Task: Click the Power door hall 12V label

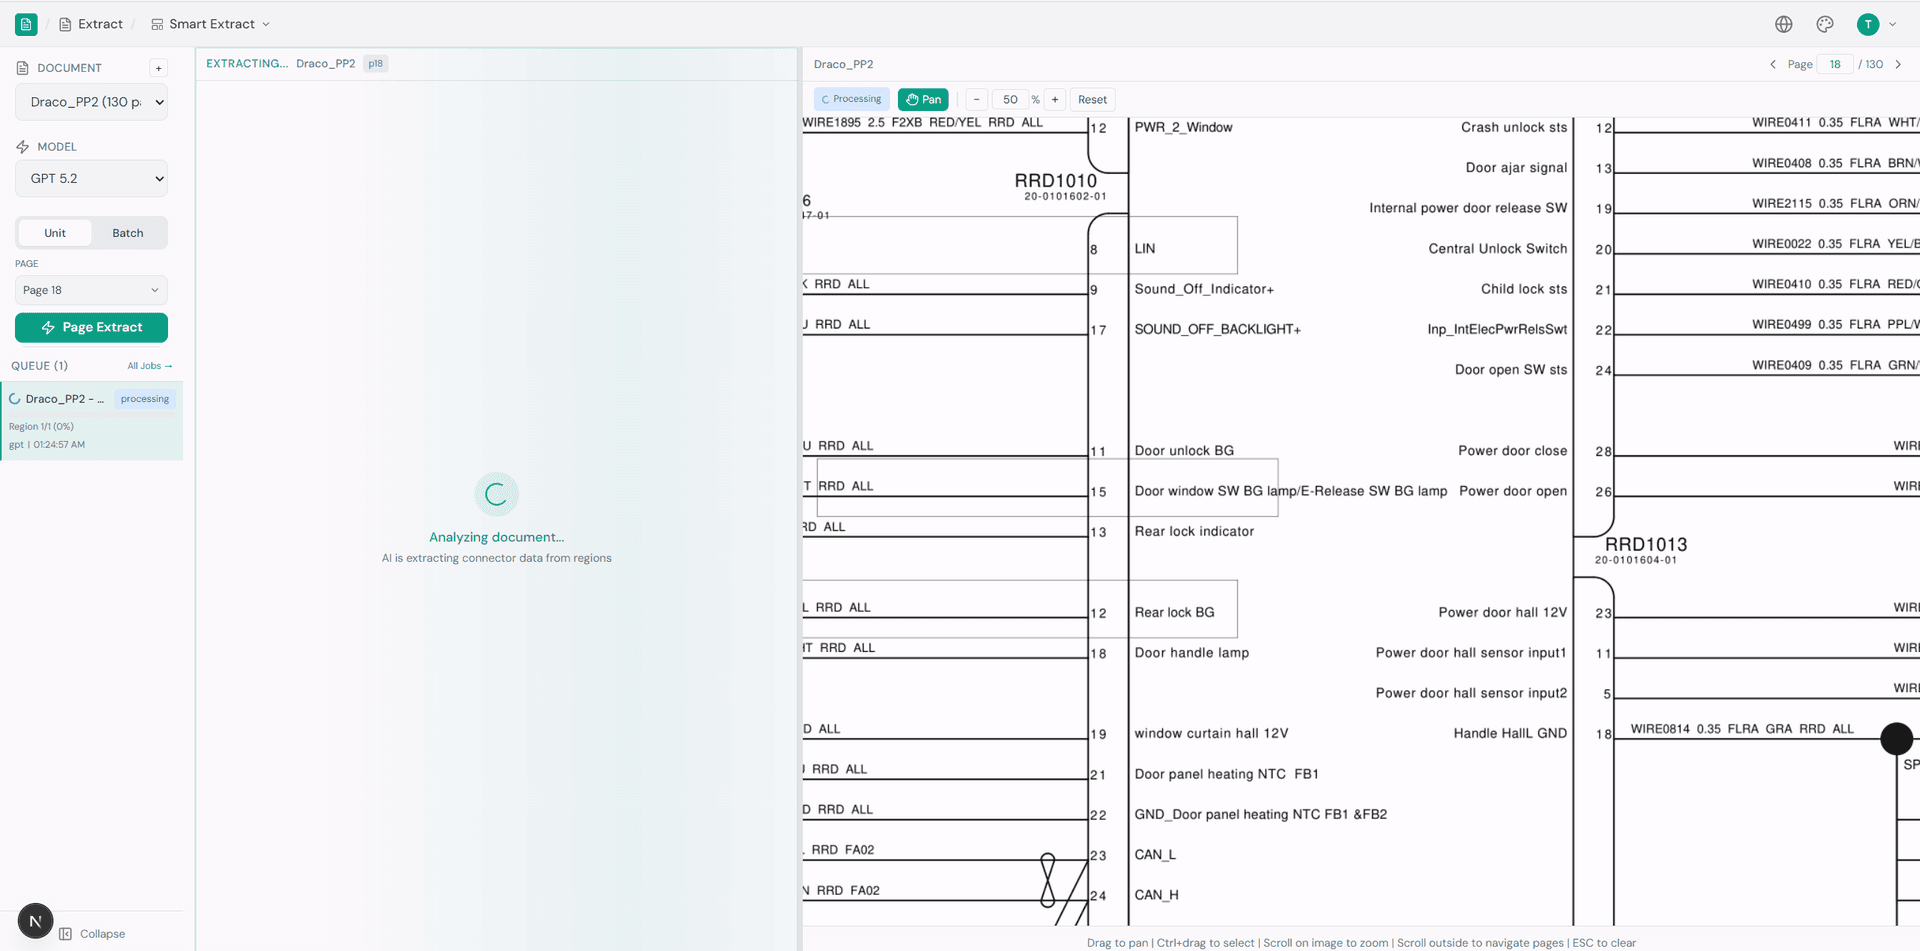Action: click(1502, 612)
